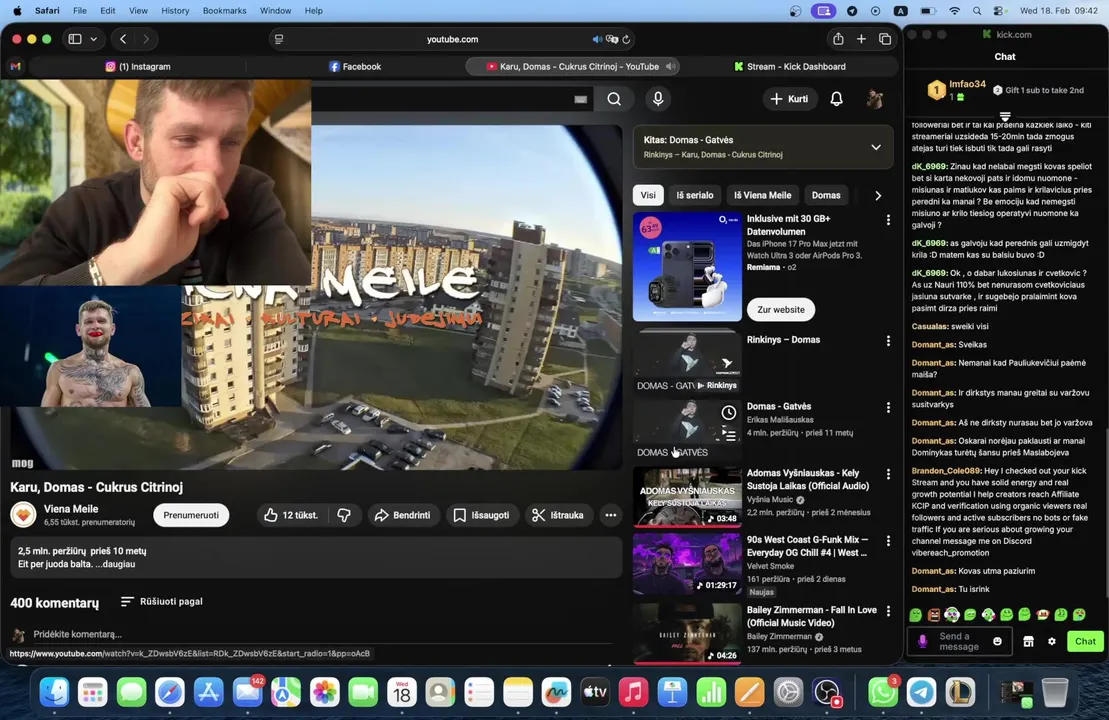This screenshot has height=720, width=1109.
Task: Open options menu for Domas - Gatvės video
Action: coord(888,407)
